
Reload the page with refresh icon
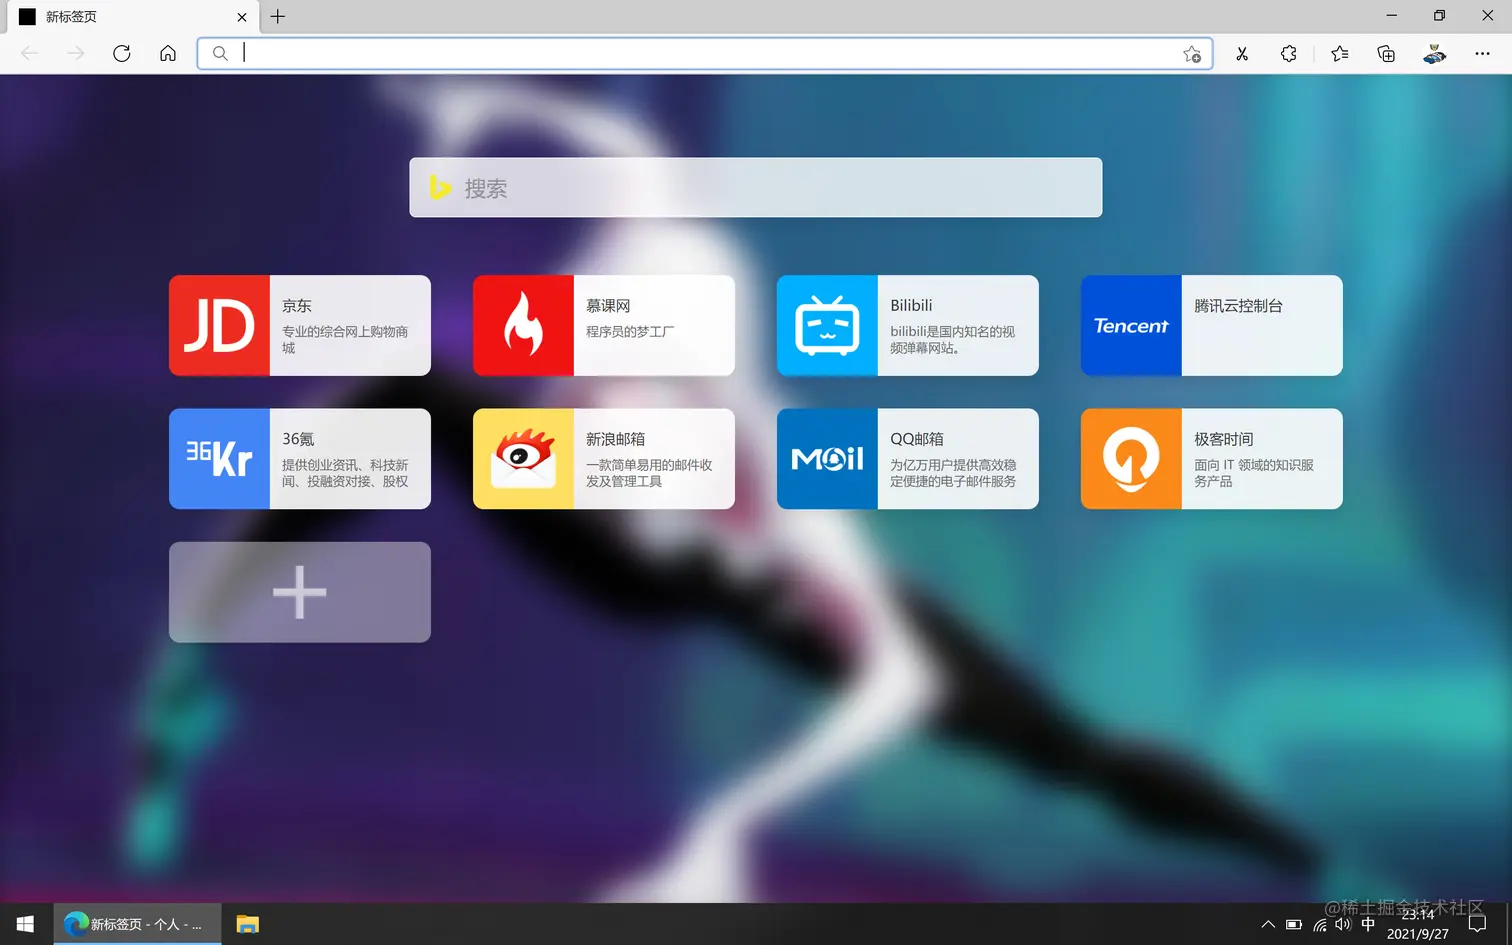[x=122, y=53]
